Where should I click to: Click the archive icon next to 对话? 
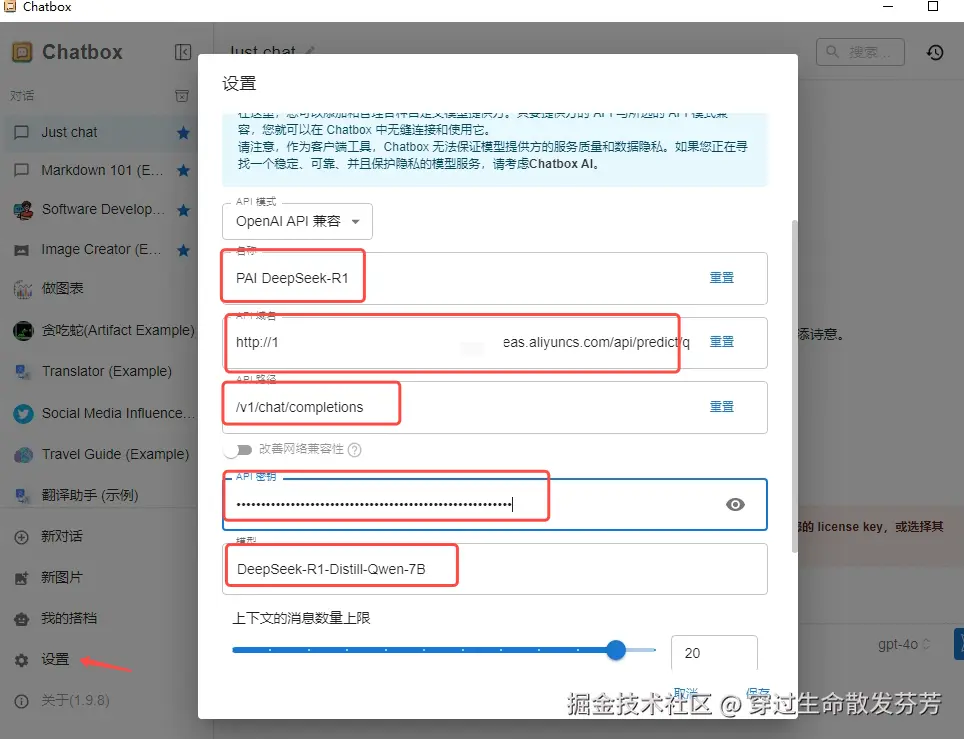click(182, 96)
